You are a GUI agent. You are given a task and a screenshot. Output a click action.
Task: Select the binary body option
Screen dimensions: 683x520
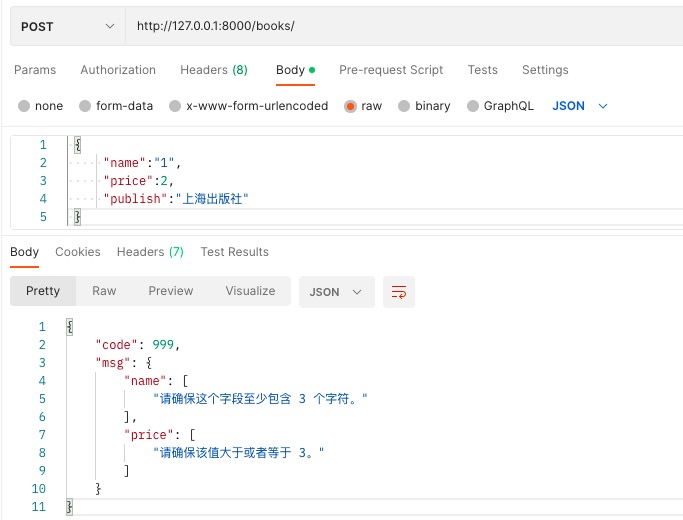point(404,106)
